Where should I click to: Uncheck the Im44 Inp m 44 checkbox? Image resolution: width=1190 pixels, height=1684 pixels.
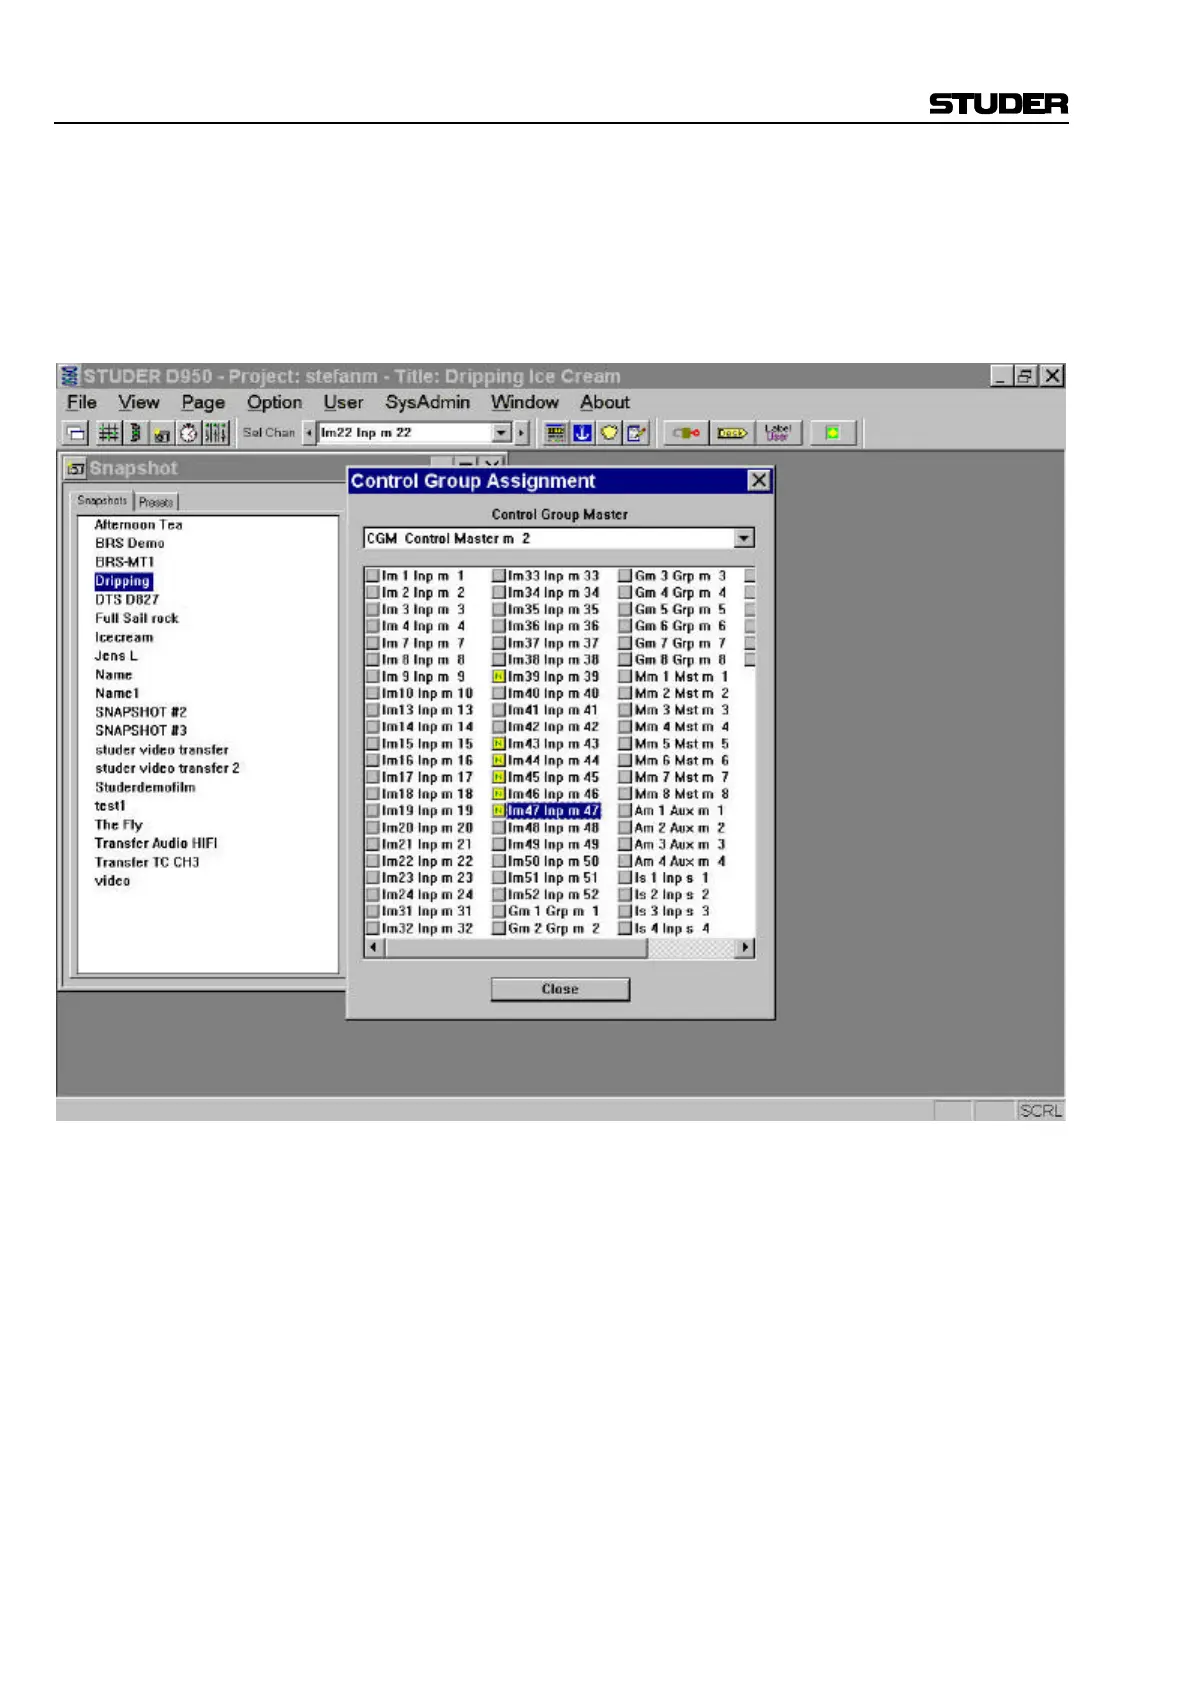click(x=499, y=761)
